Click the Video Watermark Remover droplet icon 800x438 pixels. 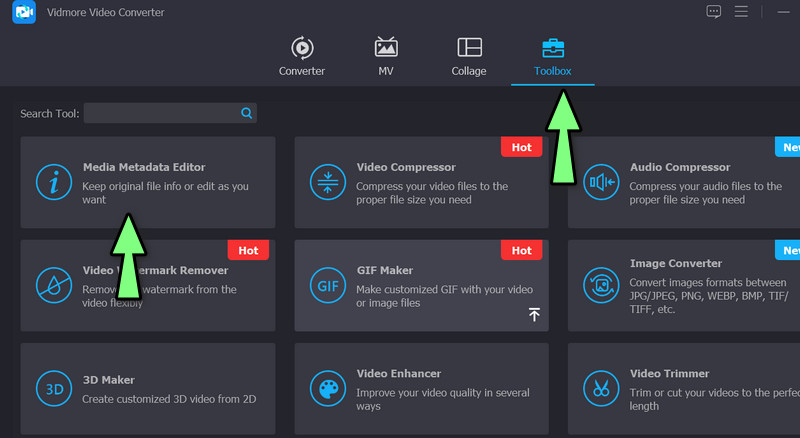(52, 285)
